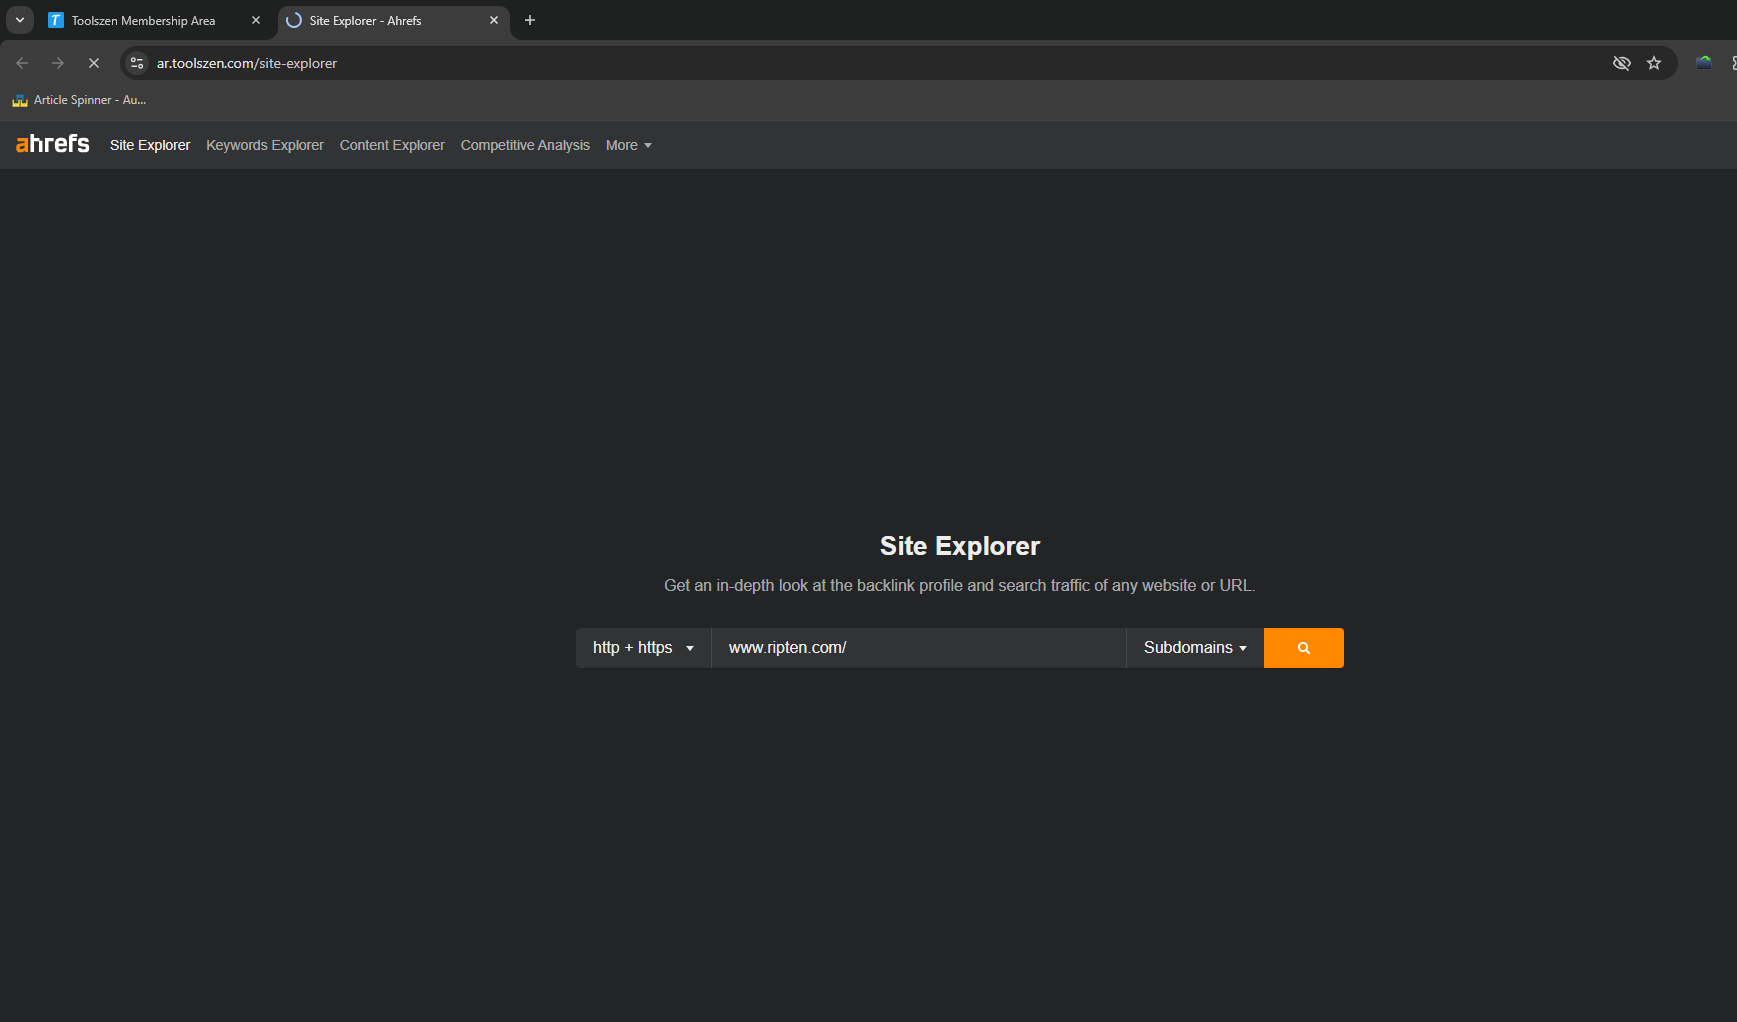Click the browser back arrow
This screenshot has height=1022, width=1737.
[x=22, y=63]
